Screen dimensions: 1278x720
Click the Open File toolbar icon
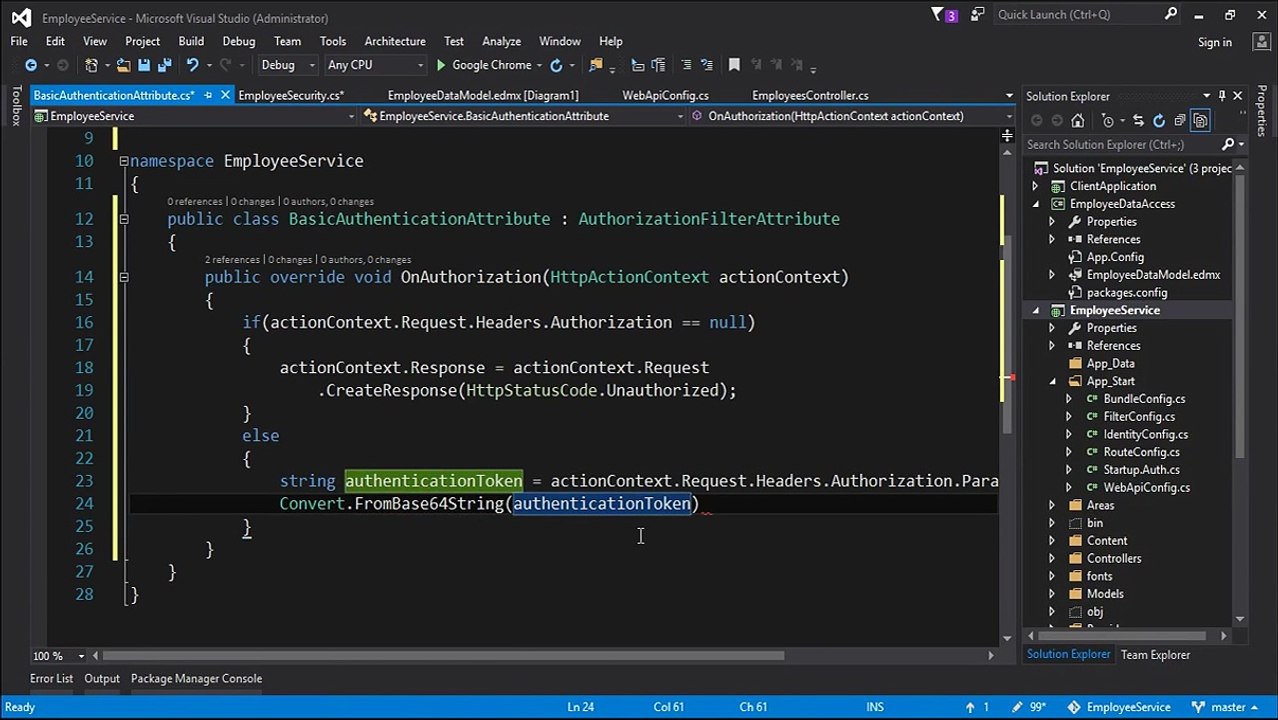pos(123,65)
